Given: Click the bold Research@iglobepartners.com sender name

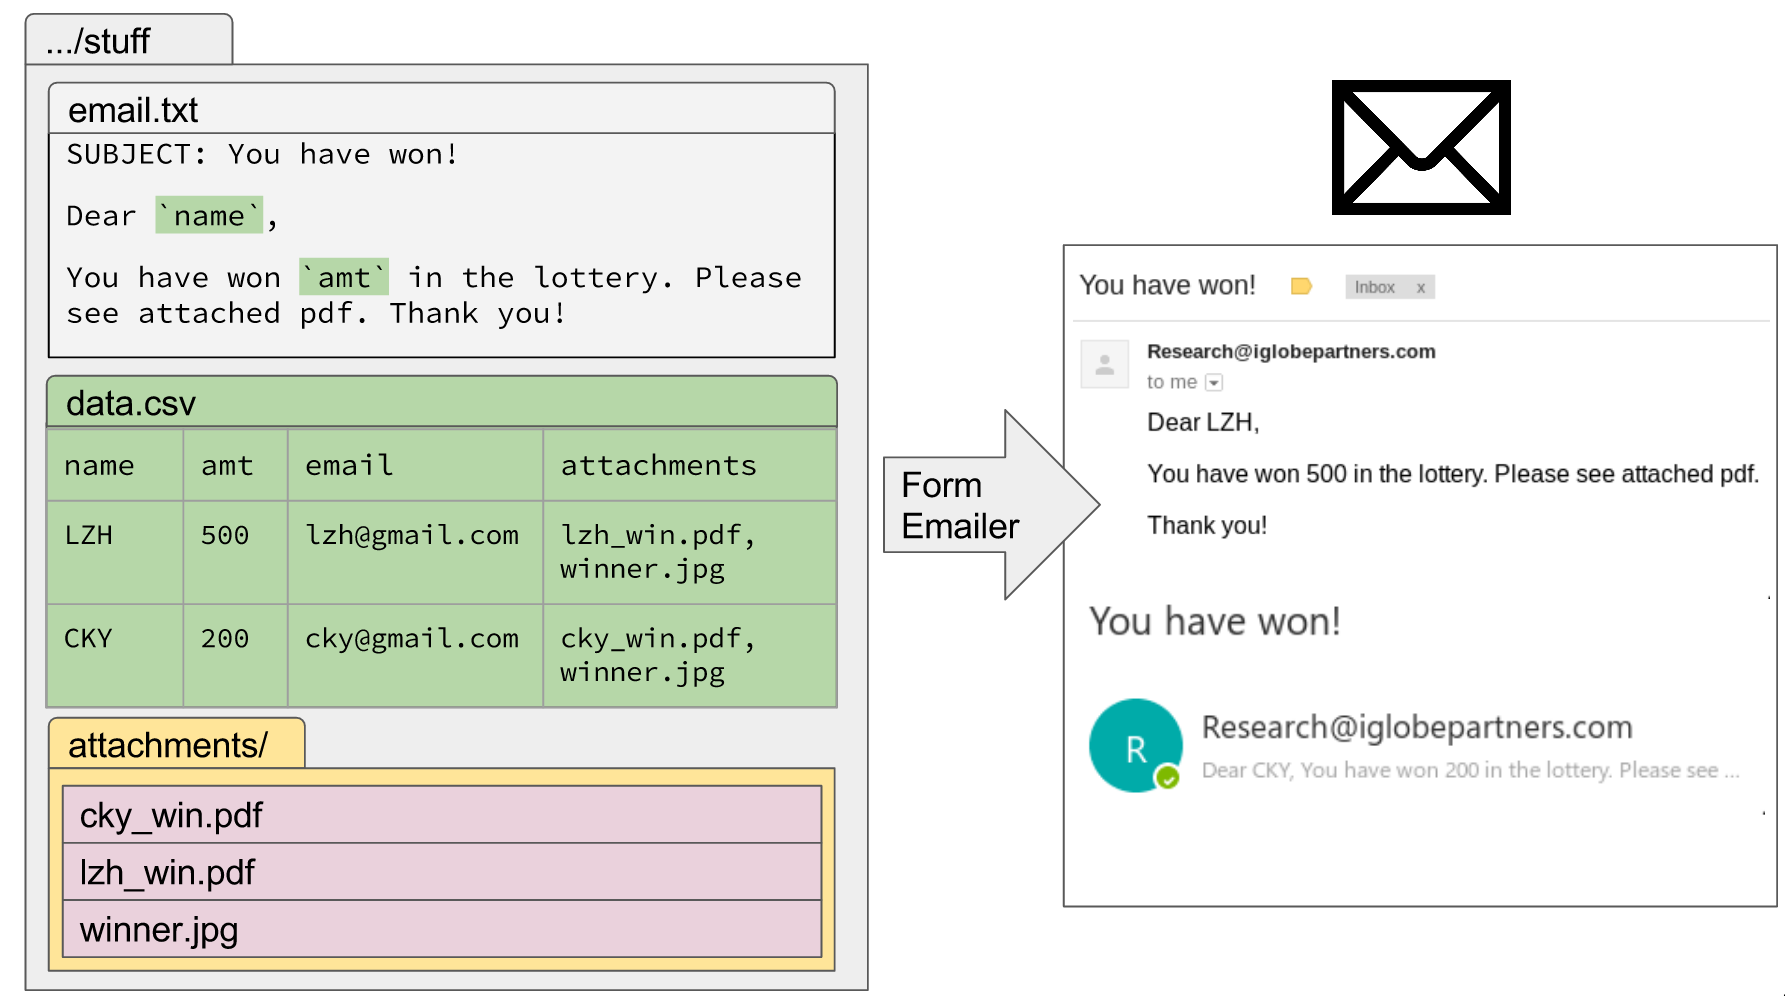Looking at the screenshot, I should [x=1291, y=351].
